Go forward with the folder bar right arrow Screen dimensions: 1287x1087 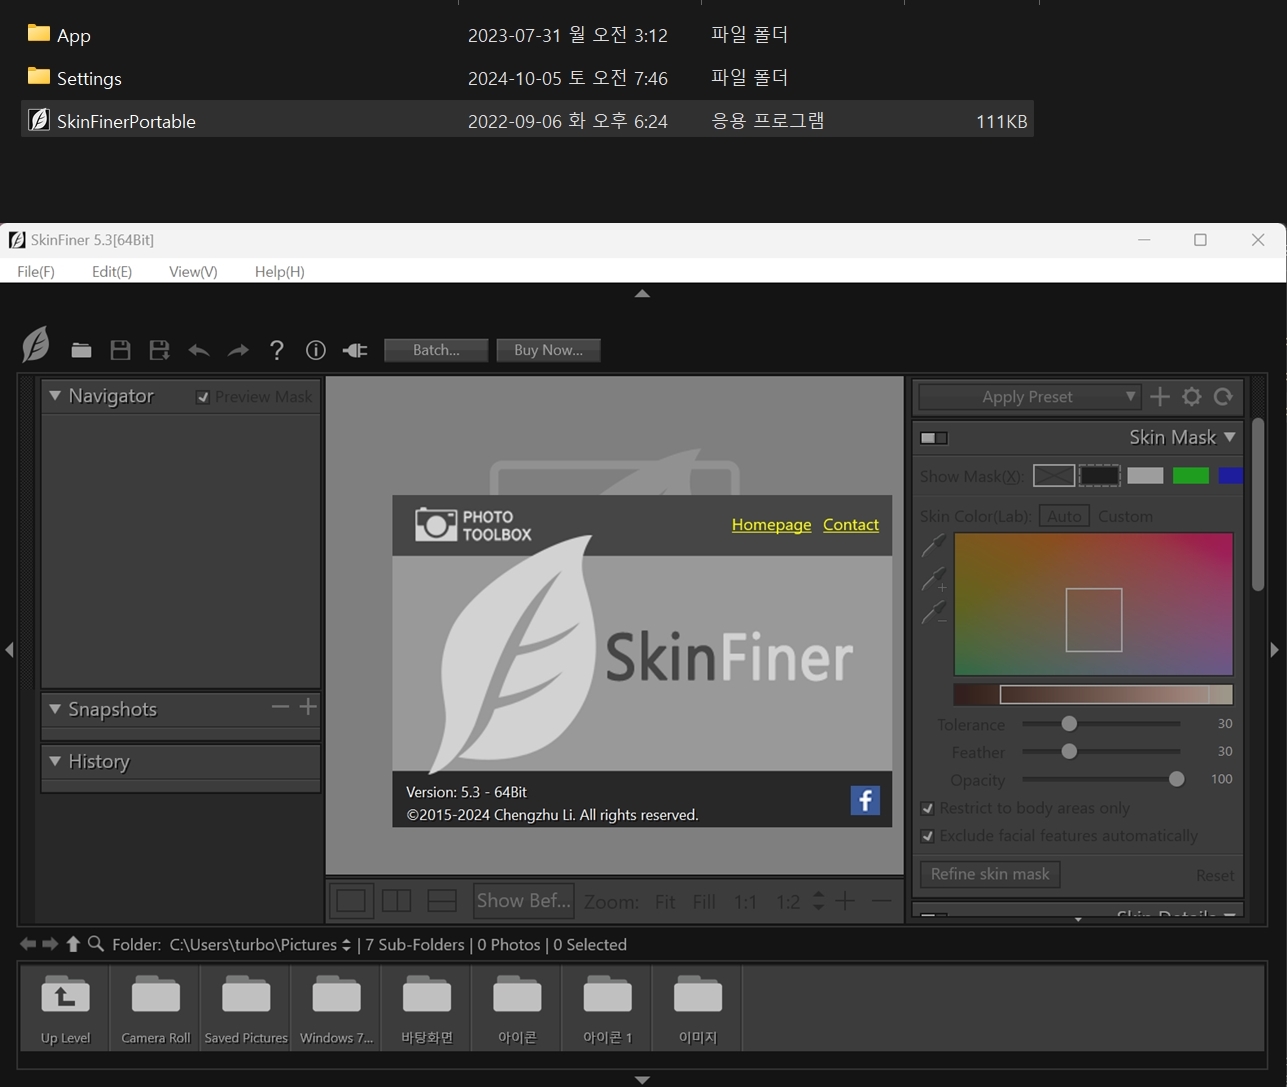point(50,944)
